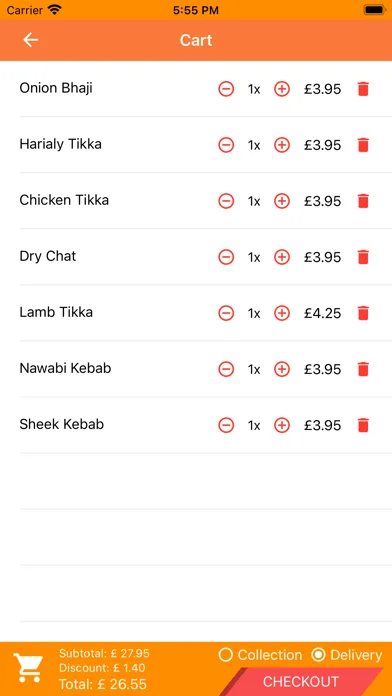Delete Lamb Tikka from the cart

tap(363, 313)
